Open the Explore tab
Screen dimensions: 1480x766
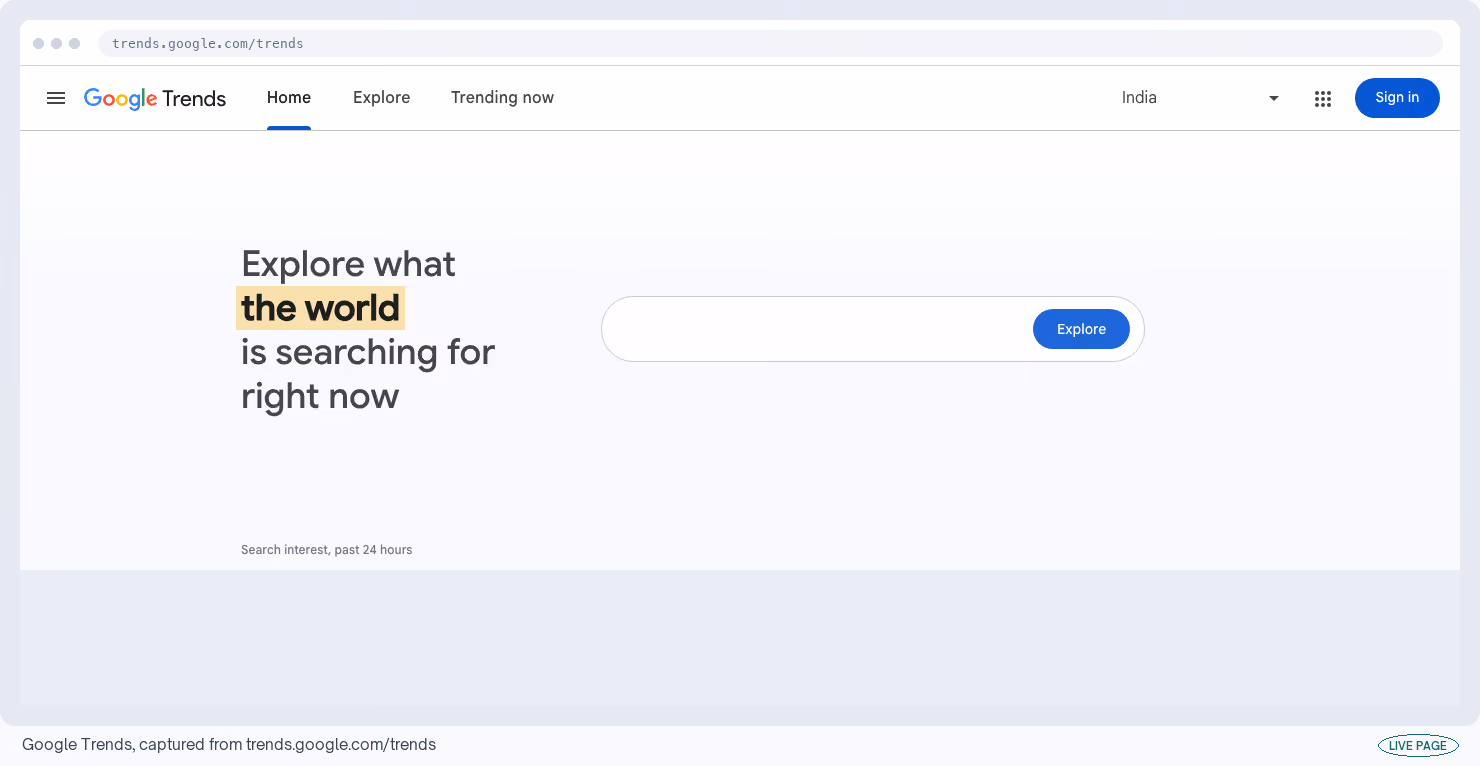tap(382, 98)
